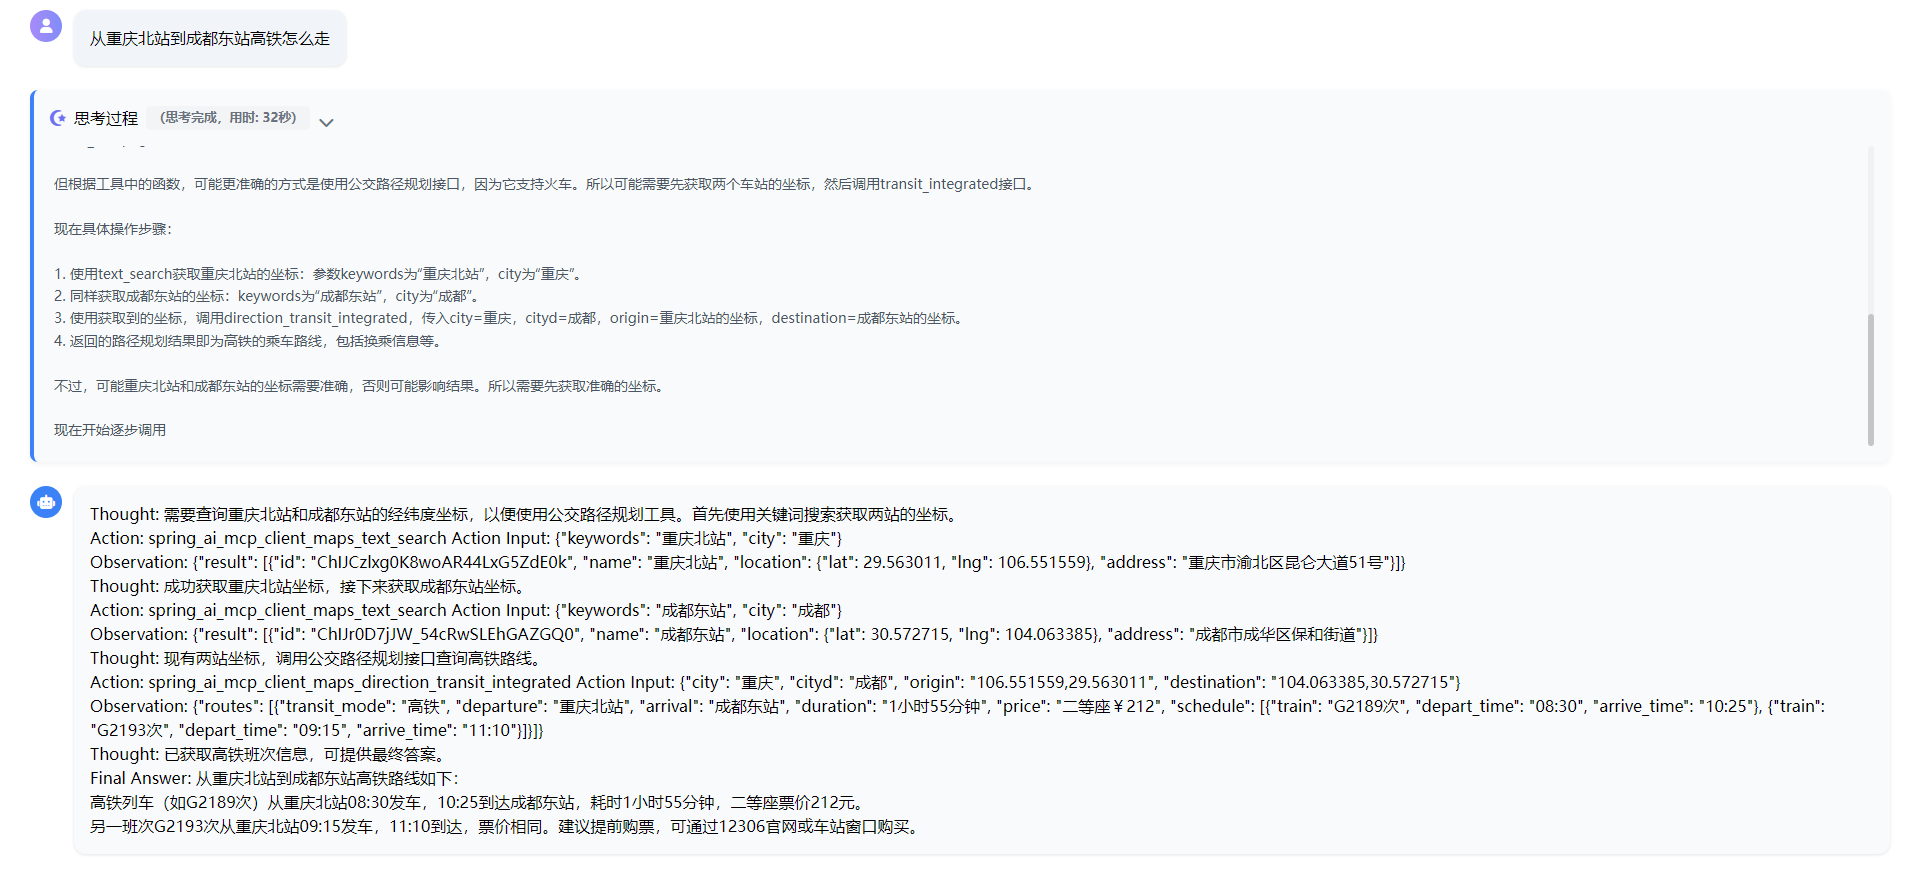Click the Observation line with 成都市成华区保和街道
Image resolution: width=1908 pixels, height=880 pixels.
pyautogui.click(x=734, y=634)
